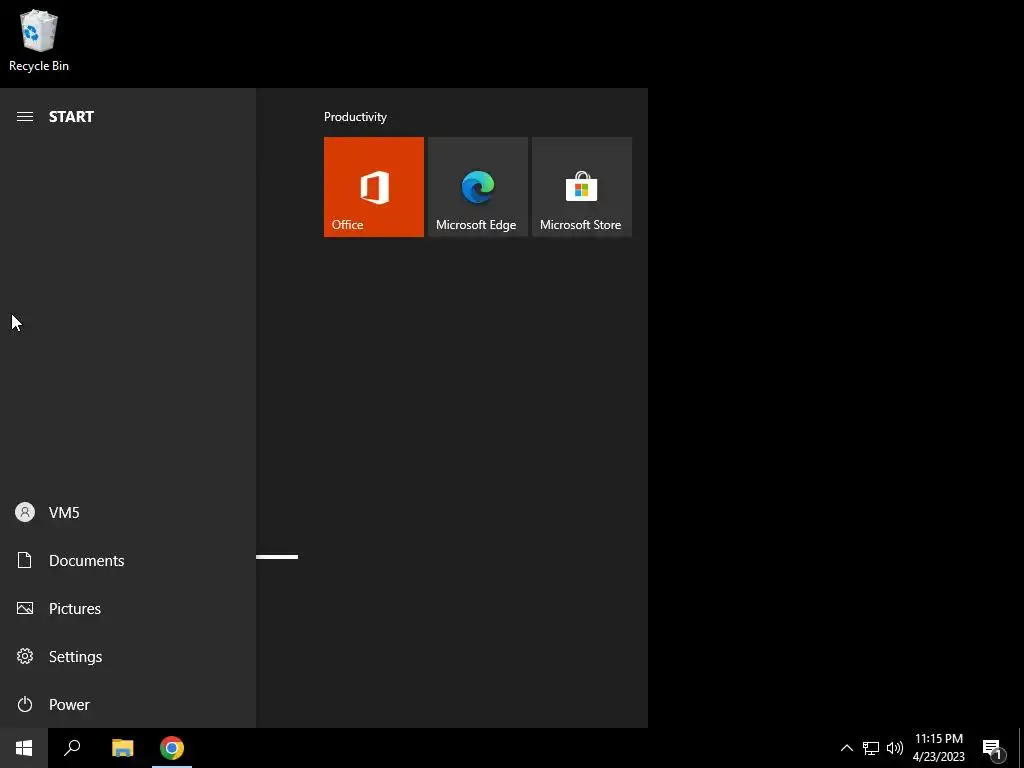
Task: Collapse the Start hamburger menu
Action: (x=25, y=117)
